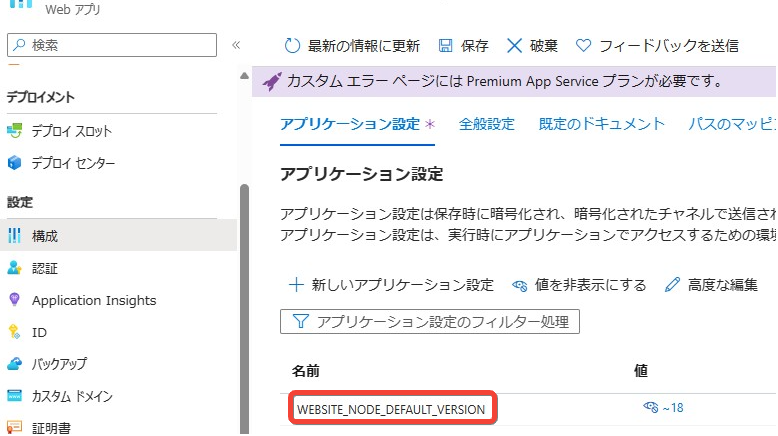The image size is (778, 436).
Task: Open デプロイ センター in sidebar
Action: (x=73, y=163)
